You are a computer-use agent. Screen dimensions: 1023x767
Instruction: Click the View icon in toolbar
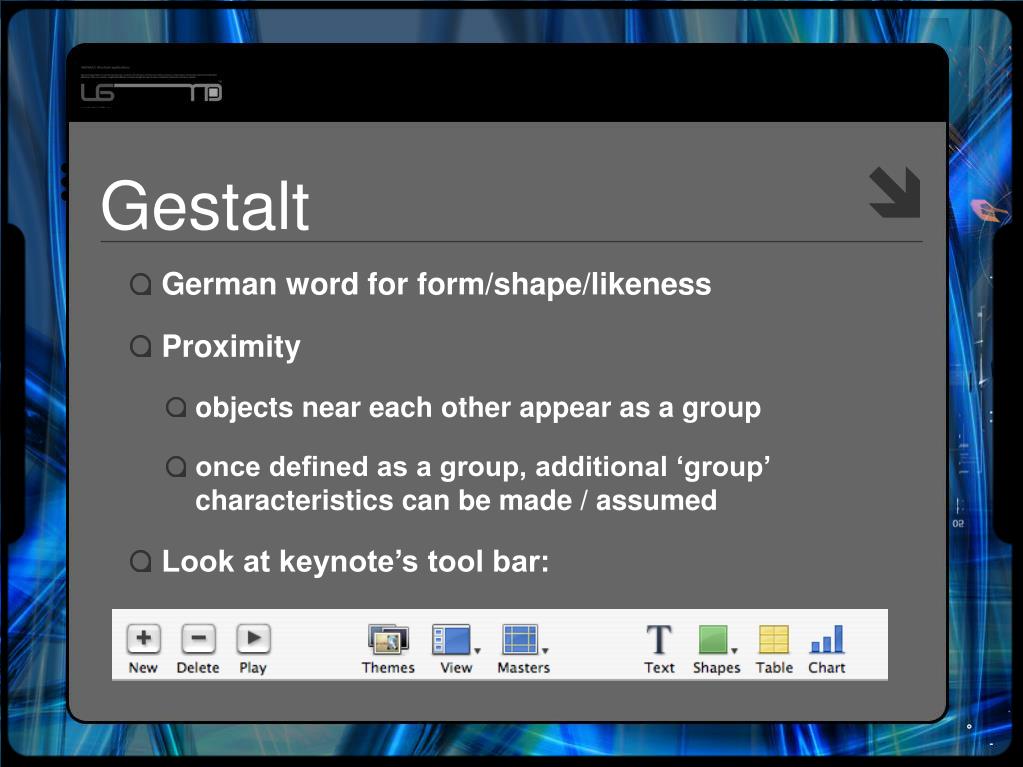tap(451, 639)
